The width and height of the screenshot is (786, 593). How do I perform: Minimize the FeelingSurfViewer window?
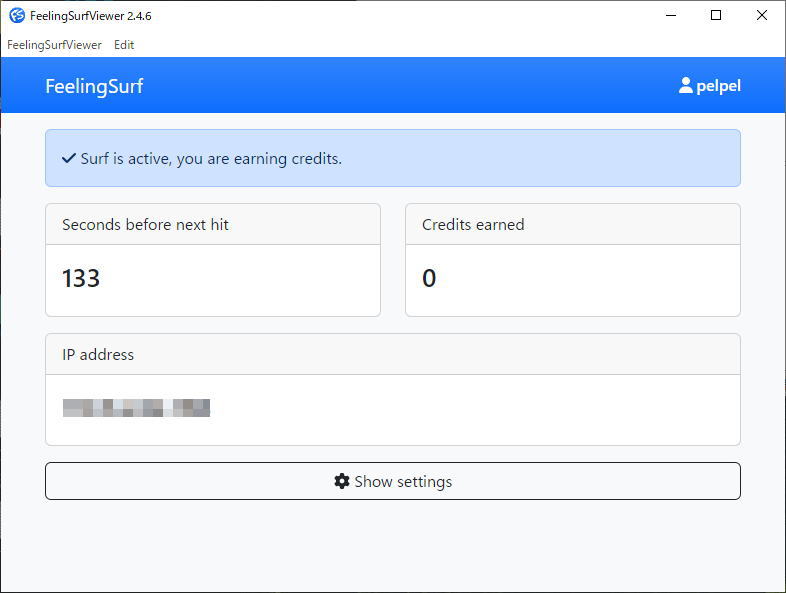point(671,16)
